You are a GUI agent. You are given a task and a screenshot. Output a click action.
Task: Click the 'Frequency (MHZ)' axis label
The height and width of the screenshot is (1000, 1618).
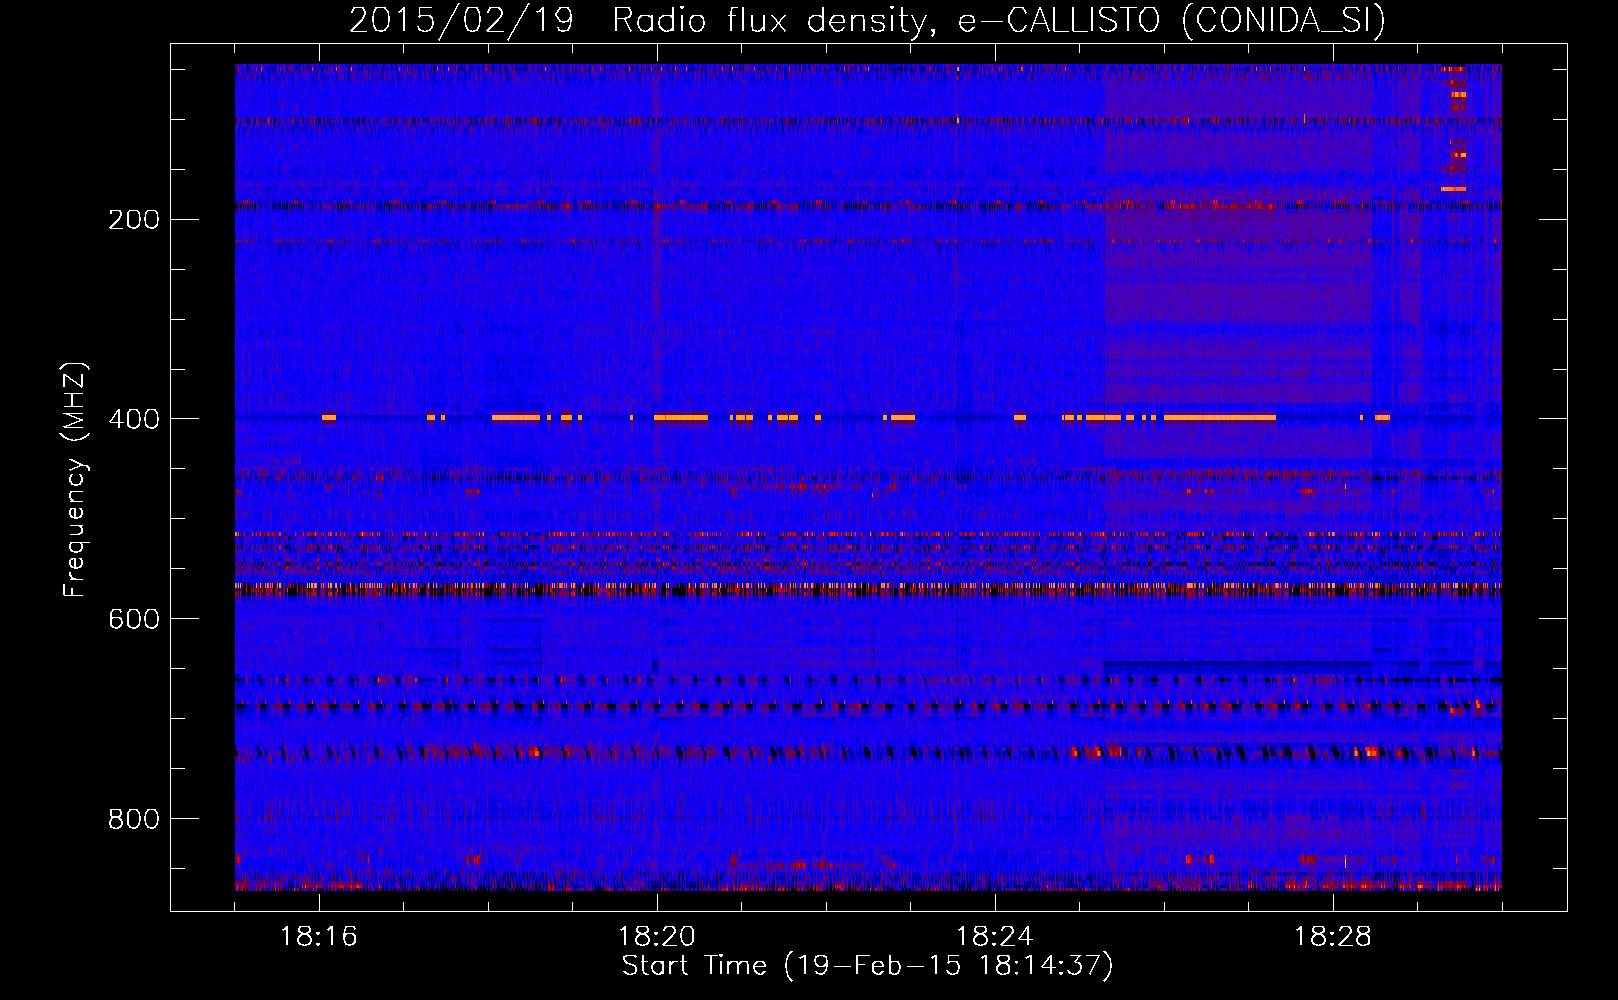point(75,480)
